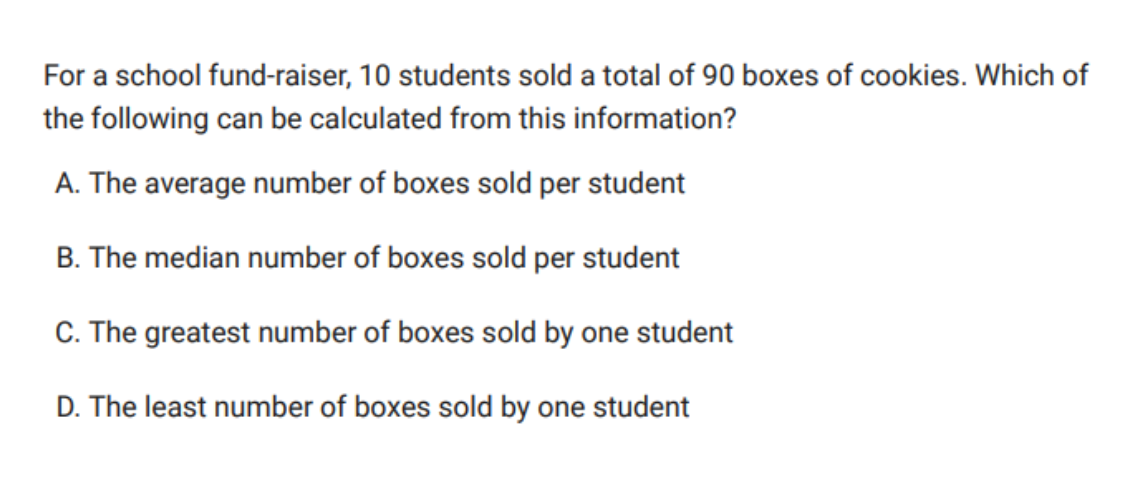Click the letter label 'B.'
The width and height of the screenshot is (1140, 500).
tap(68, 258)
